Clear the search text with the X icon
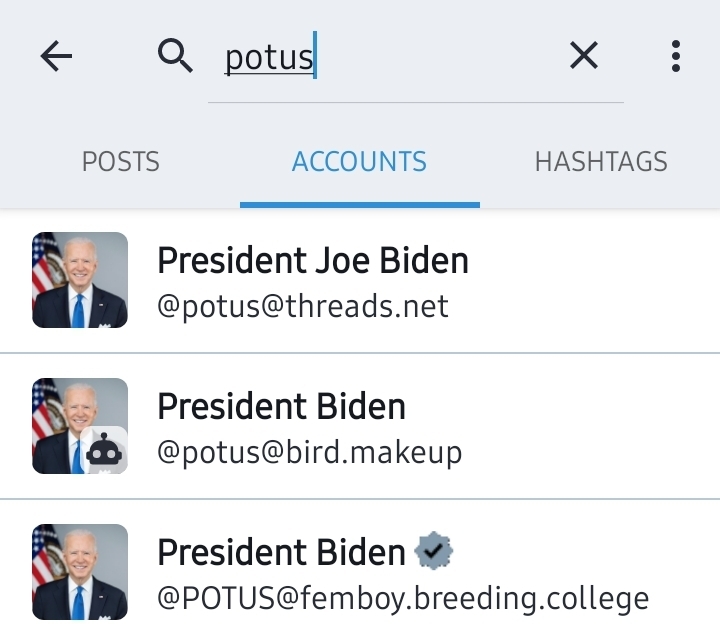720x635 pixels. pyautogui.click(x=584, y=56)
